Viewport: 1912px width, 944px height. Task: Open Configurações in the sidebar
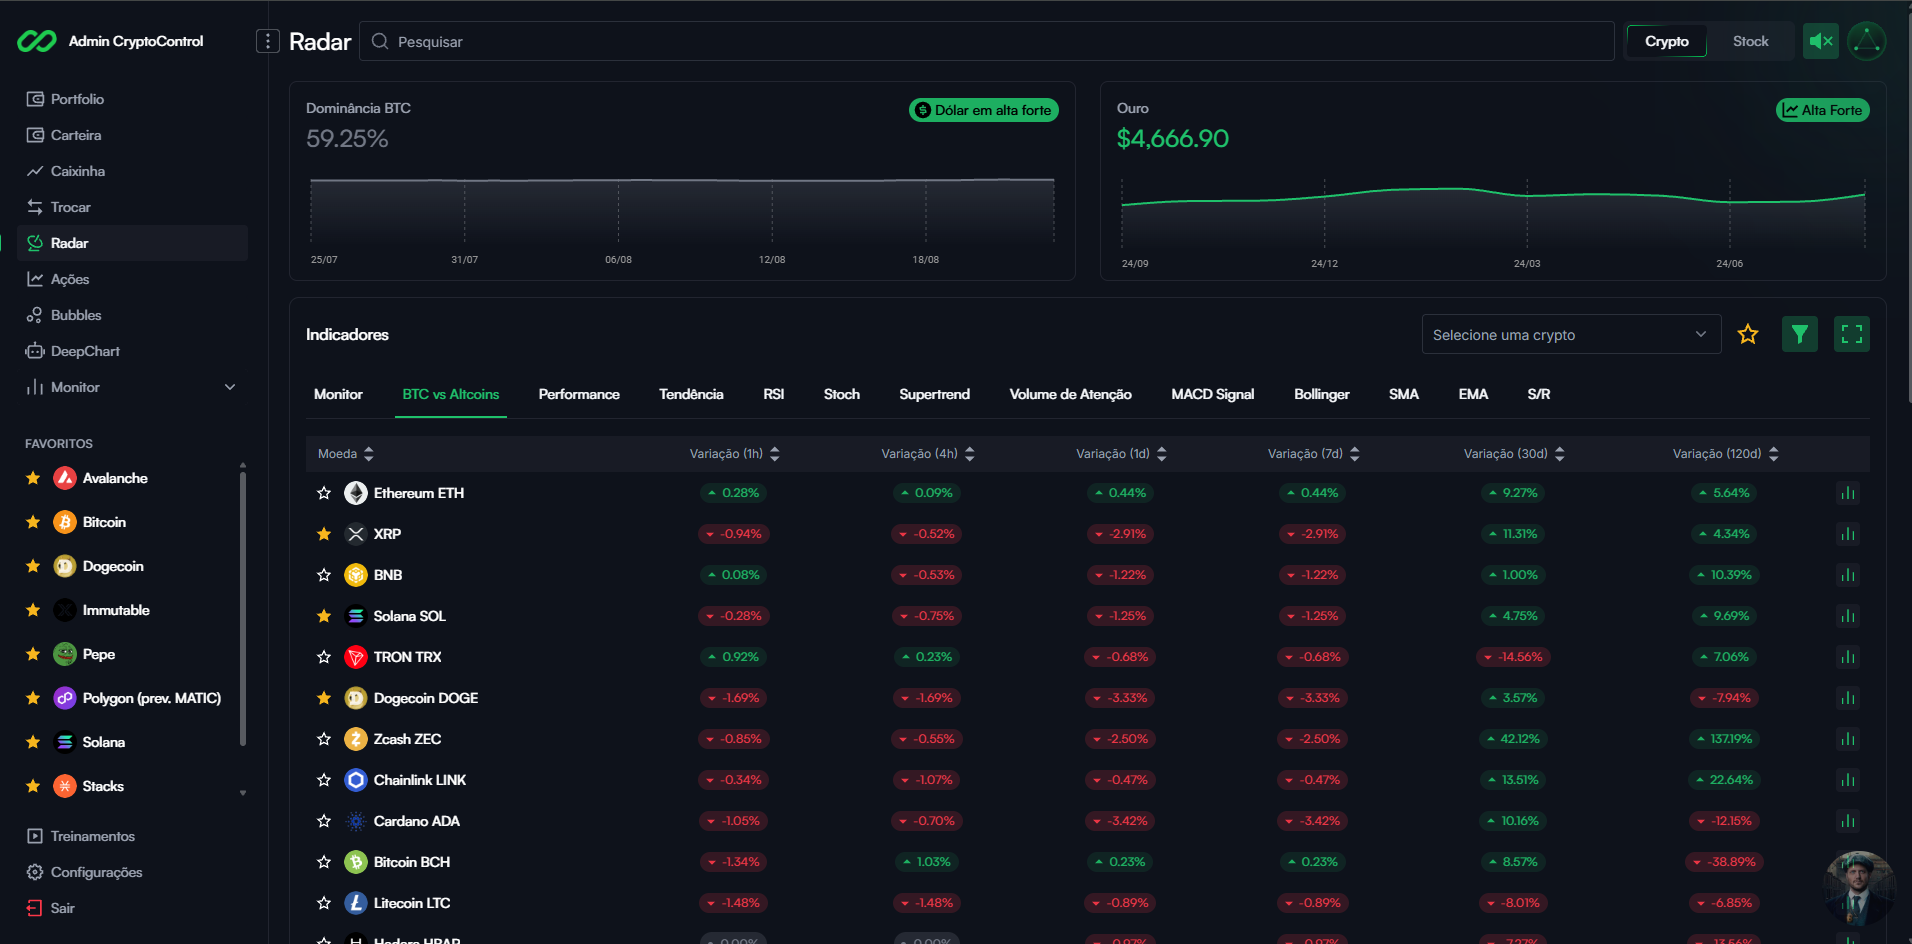coord(132,872)
